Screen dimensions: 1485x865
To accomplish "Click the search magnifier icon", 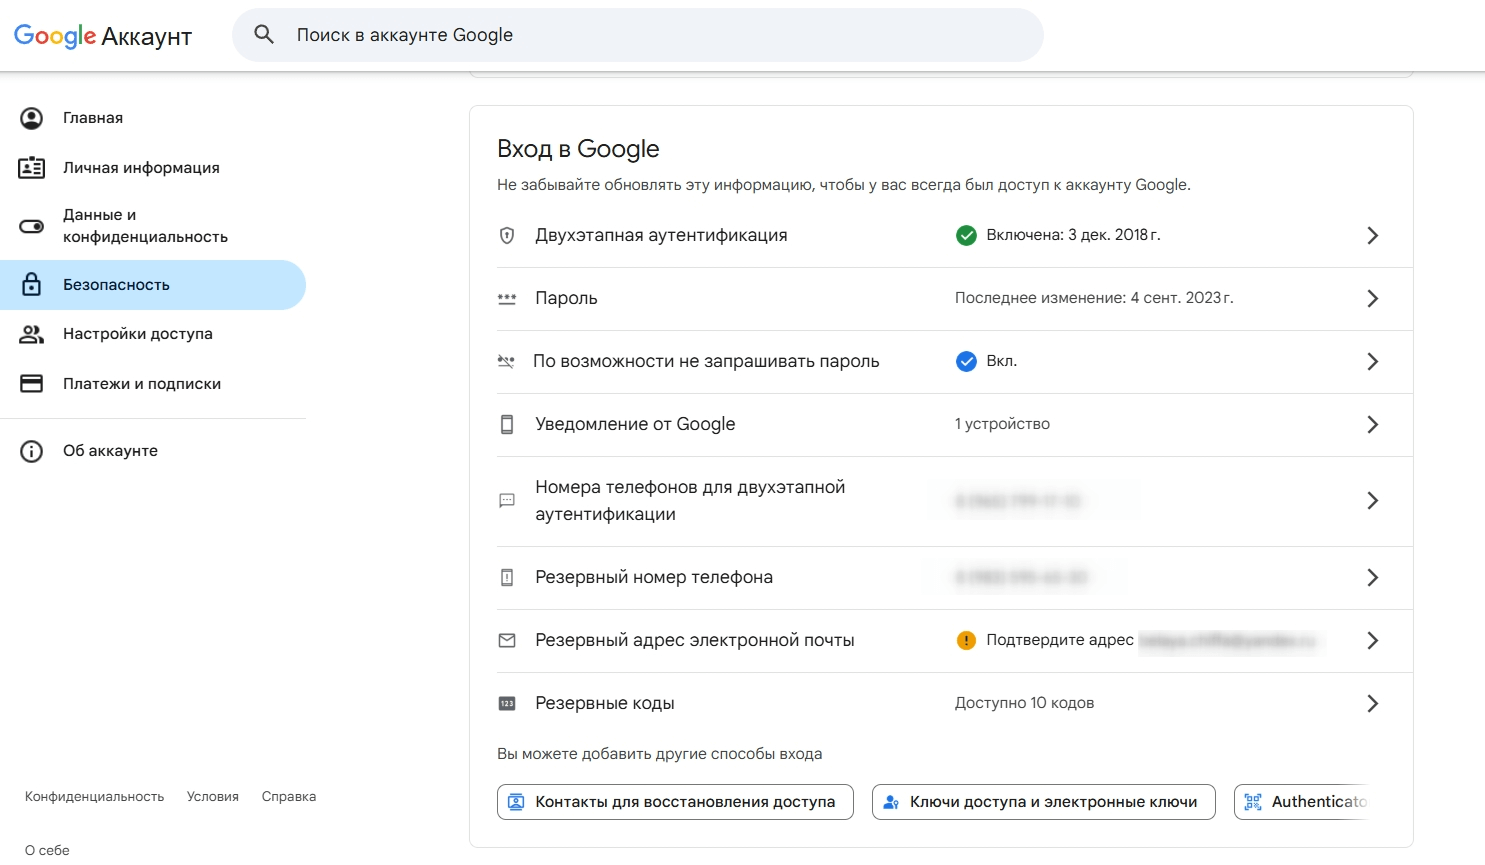I will [264, 35].
